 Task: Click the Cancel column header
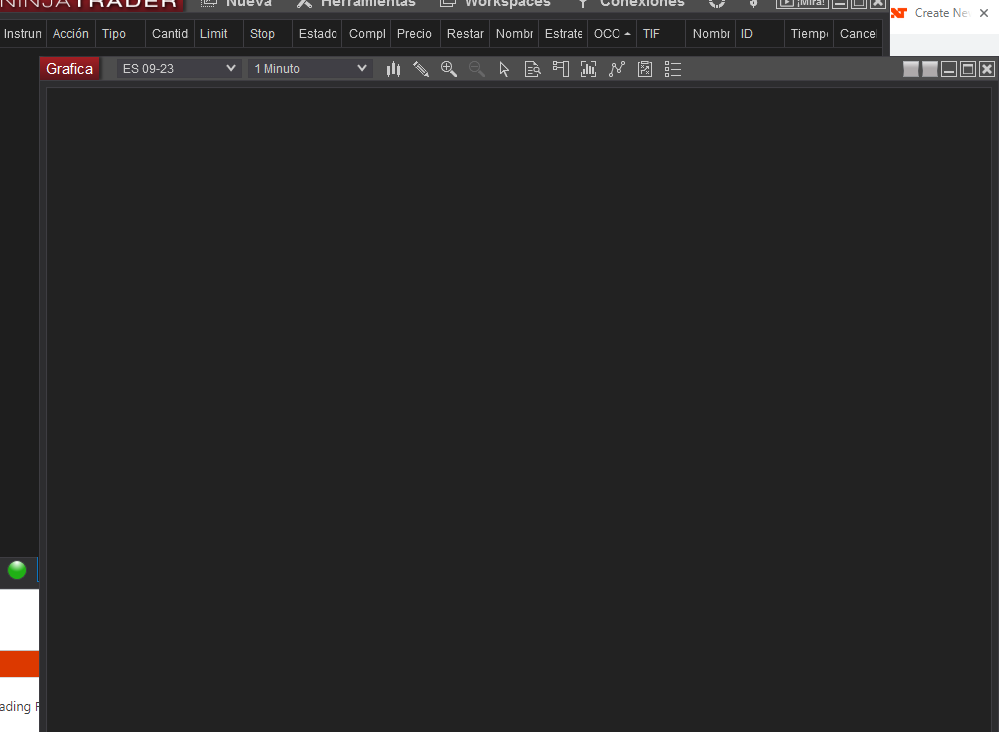tap(858, 34)
